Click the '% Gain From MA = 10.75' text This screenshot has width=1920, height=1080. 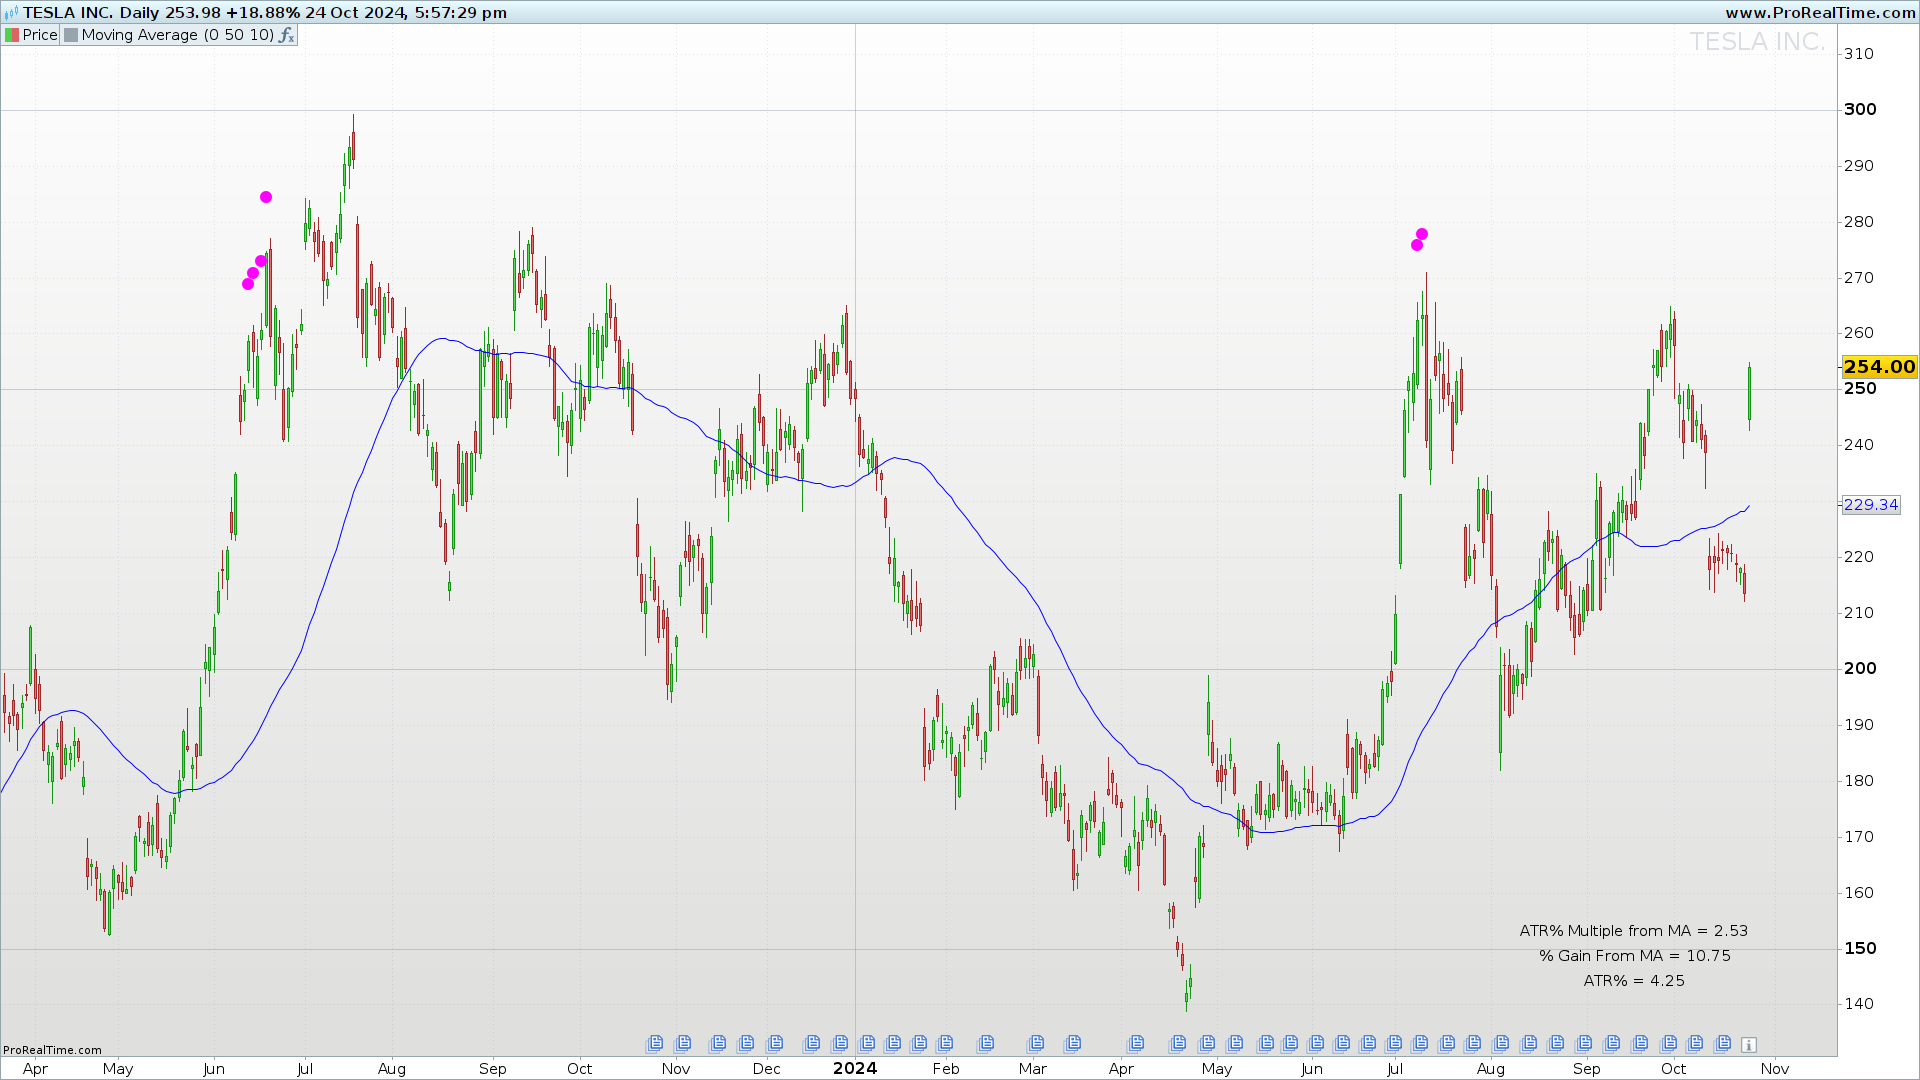click(1635, 956)
